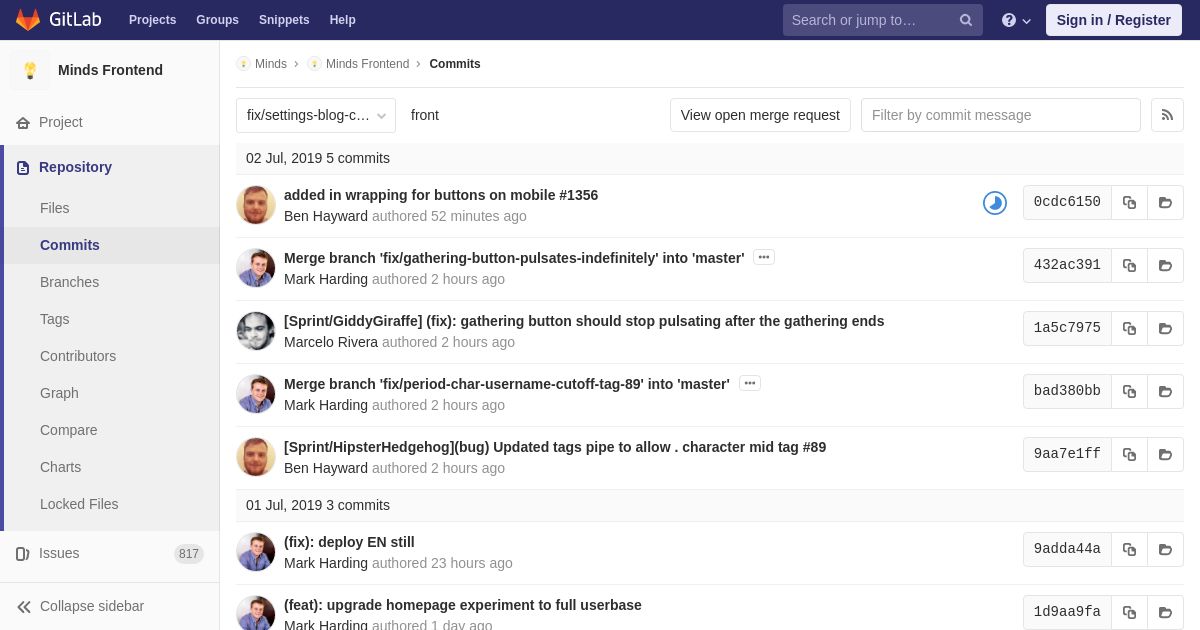The height and width of the screenshot is (630, 1200).
Task: Open the Help link in the top bar
Action: [343, 20]
